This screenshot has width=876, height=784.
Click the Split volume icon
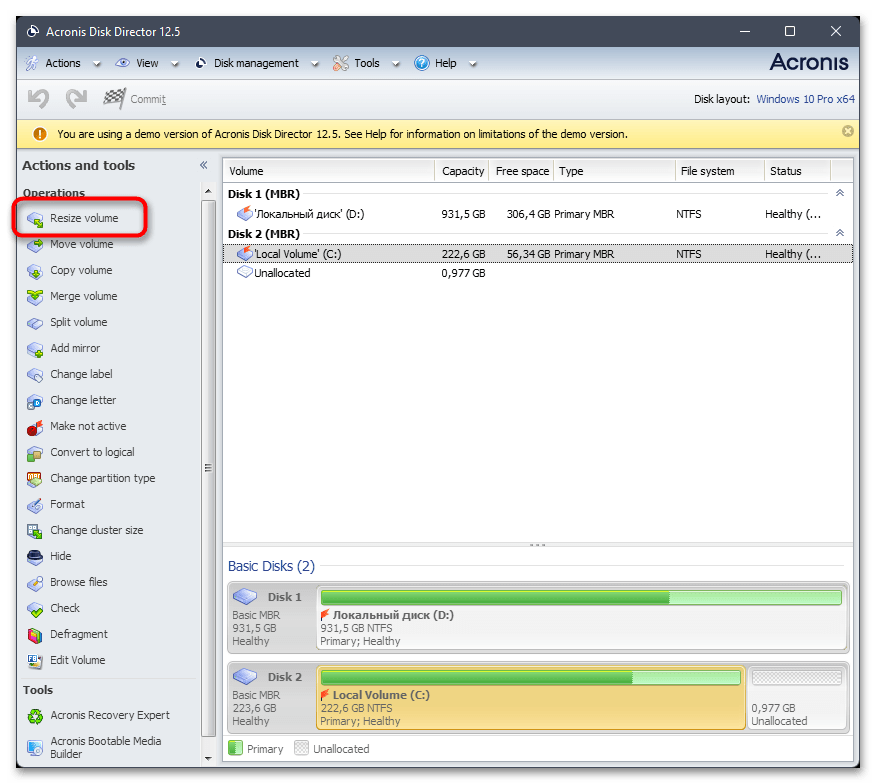tap(35, 322)
